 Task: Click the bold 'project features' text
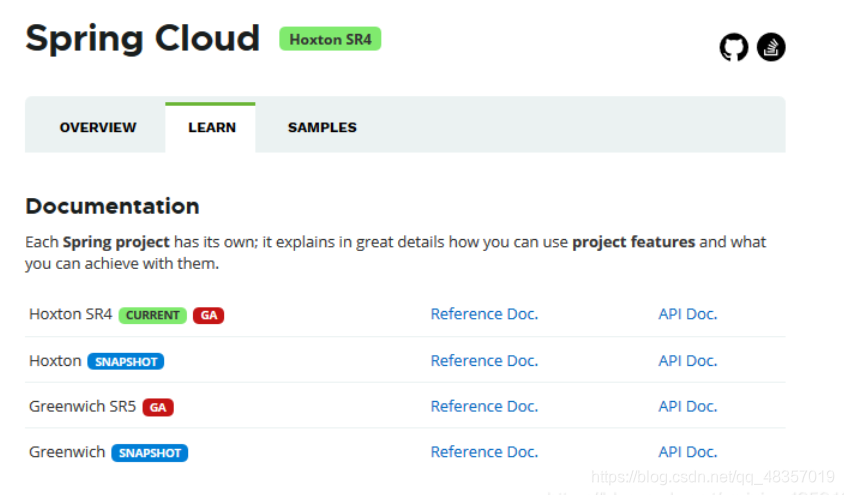click(634, 242)
